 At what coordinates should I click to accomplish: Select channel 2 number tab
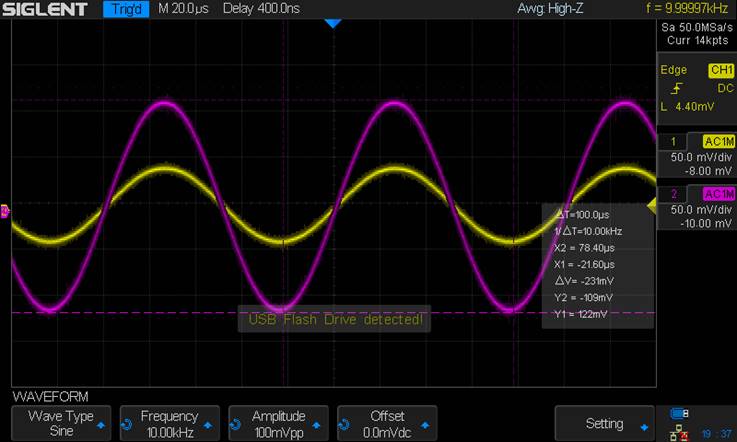tap(673, 194)
